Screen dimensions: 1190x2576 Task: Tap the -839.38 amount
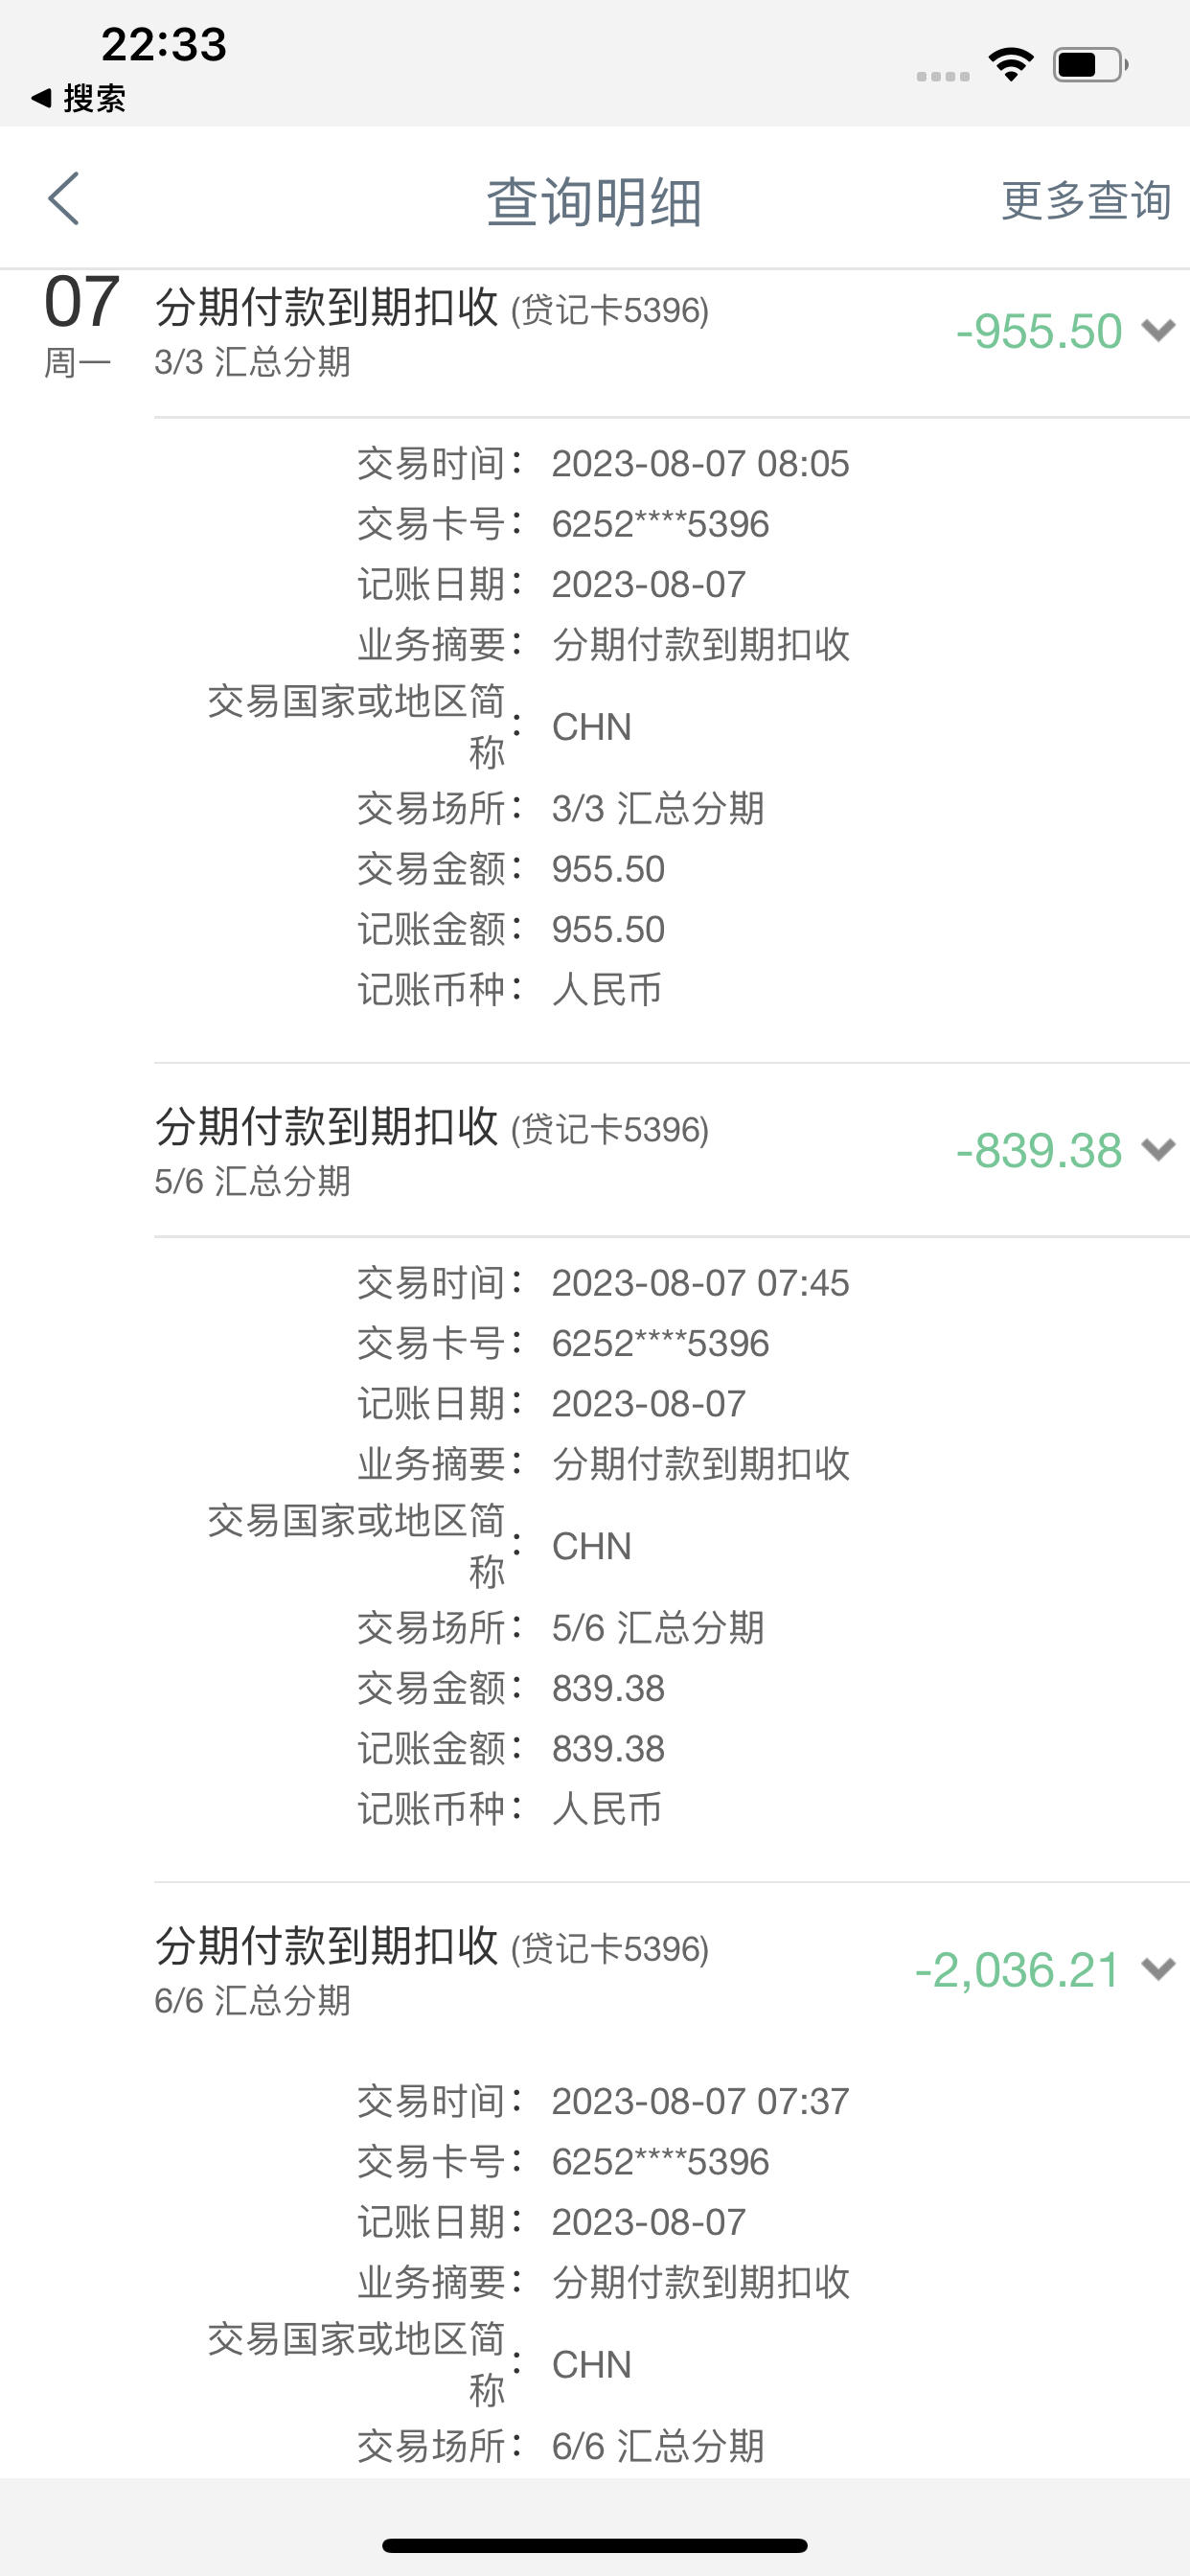tap(1039, 1150)
